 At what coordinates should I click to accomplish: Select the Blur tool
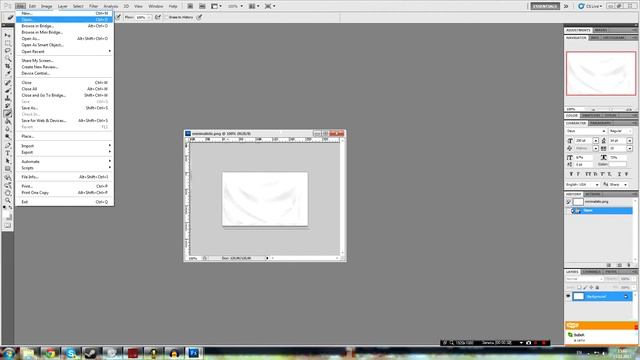coord(8,129)
